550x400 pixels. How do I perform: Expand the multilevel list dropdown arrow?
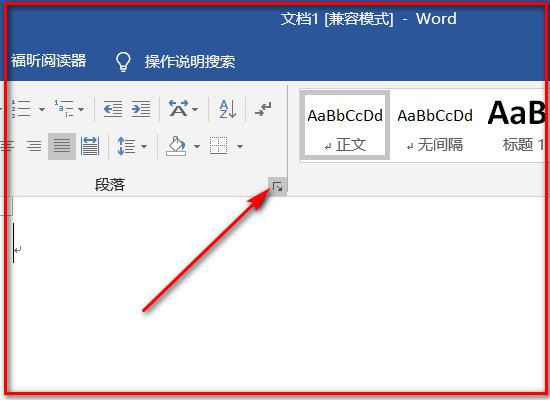(x=81, y=109)
